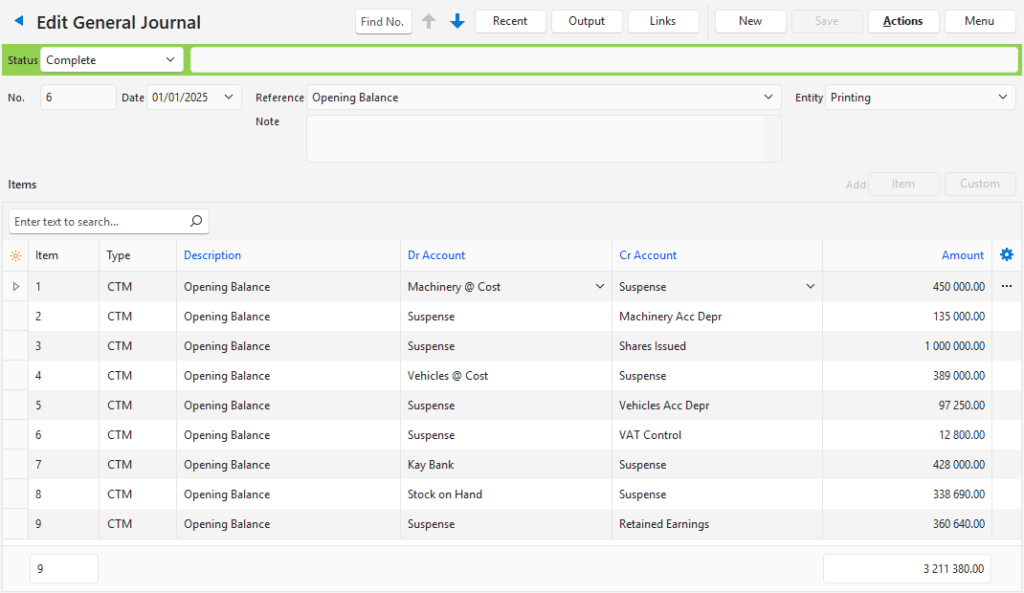Click the sun icon in grid header
The image size is (1024, 593).
point(15,256)
